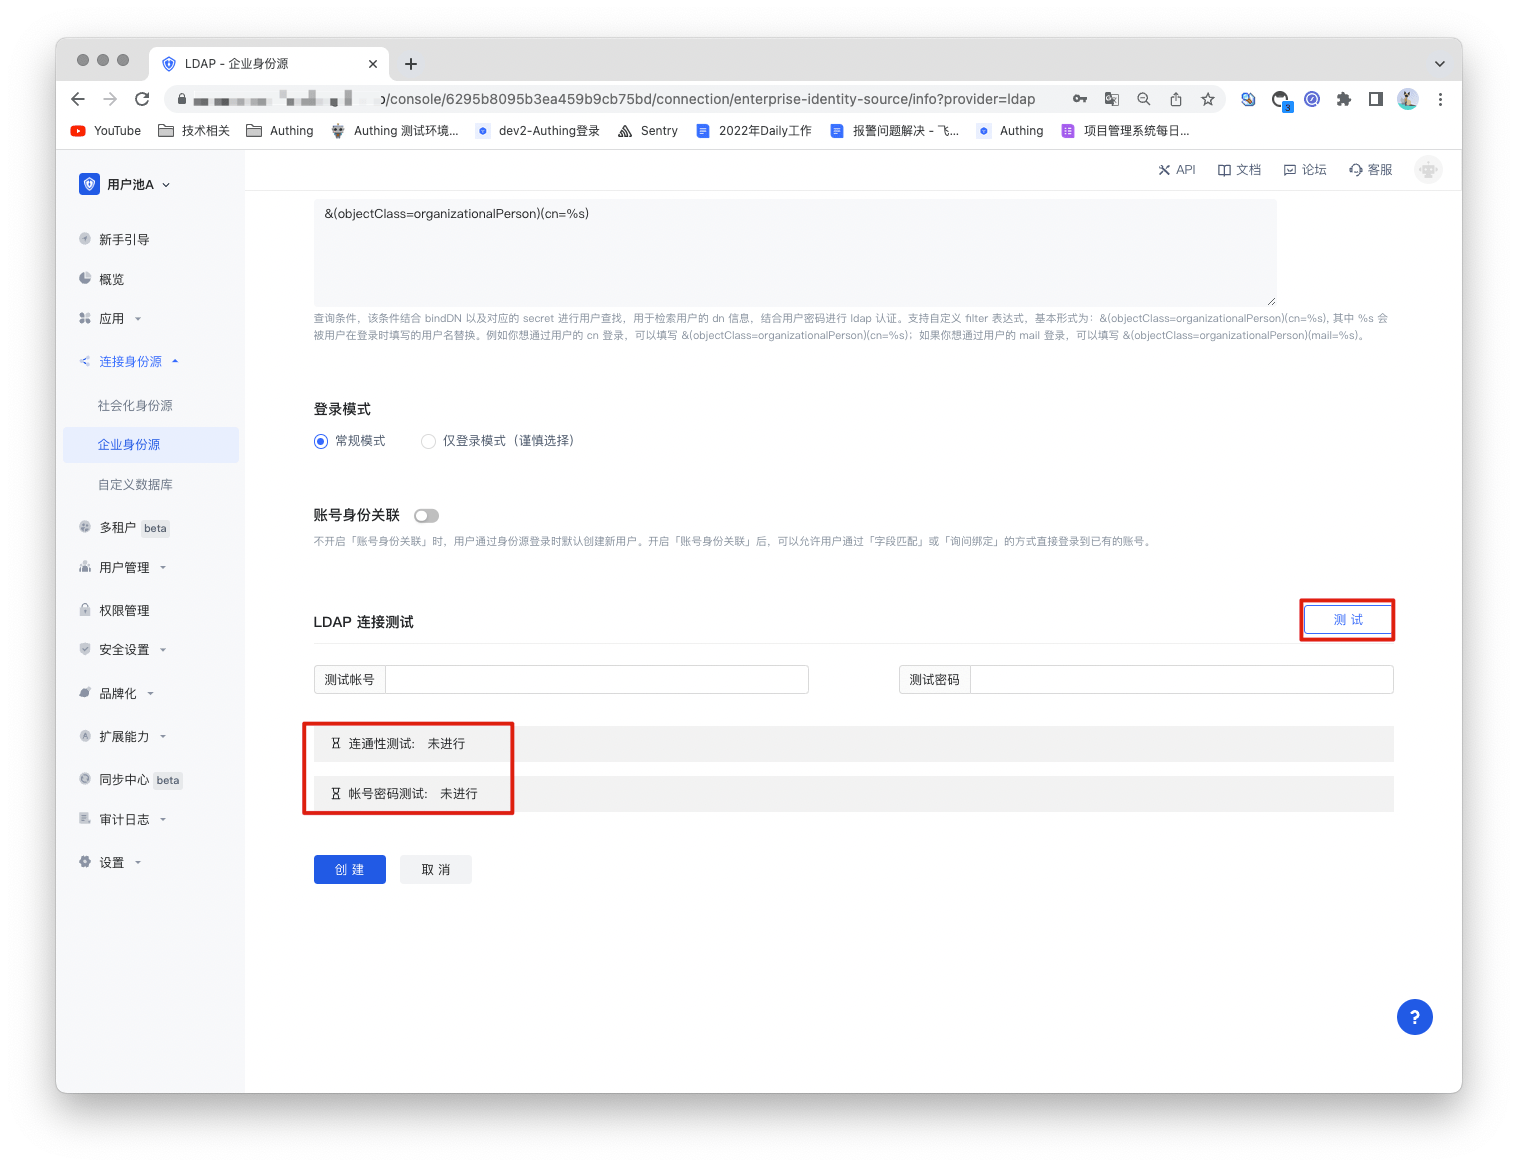Go to 社会化身份源 in sidebar
This screenshot has height=1167, width=1518.
[x=135, y=405]
